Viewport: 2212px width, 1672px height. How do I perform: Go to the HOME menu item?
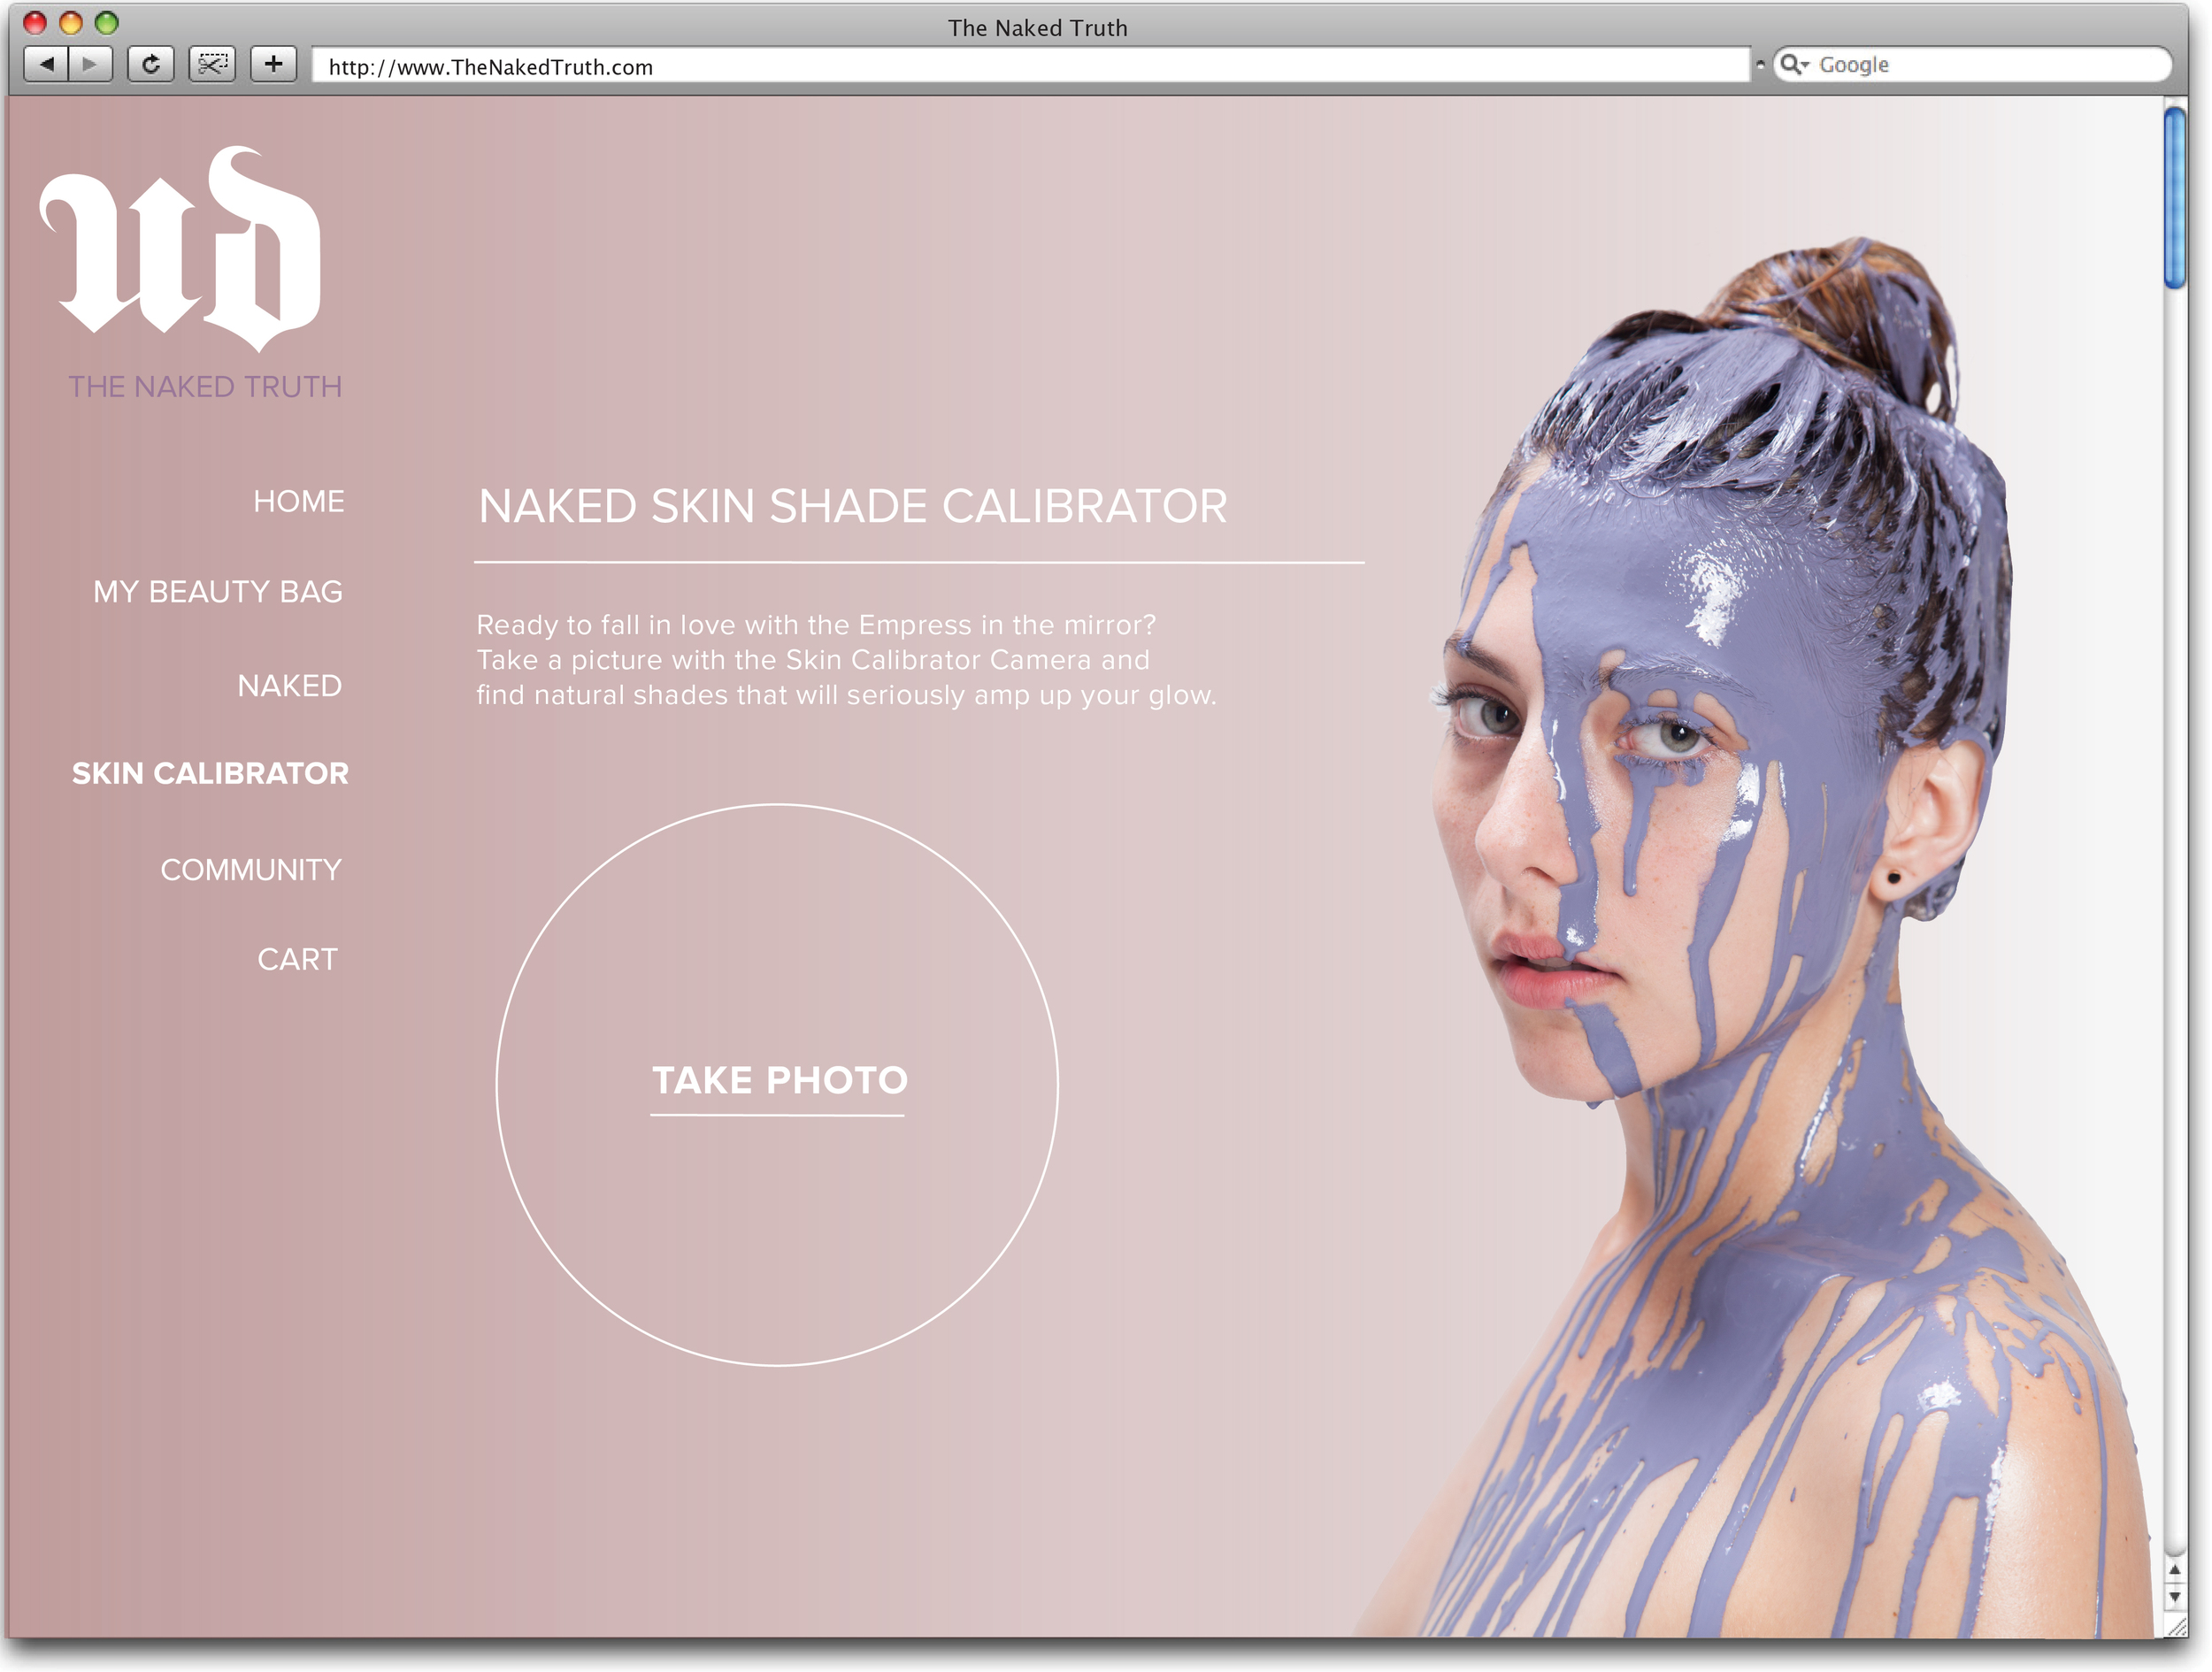tap(298, 501)
